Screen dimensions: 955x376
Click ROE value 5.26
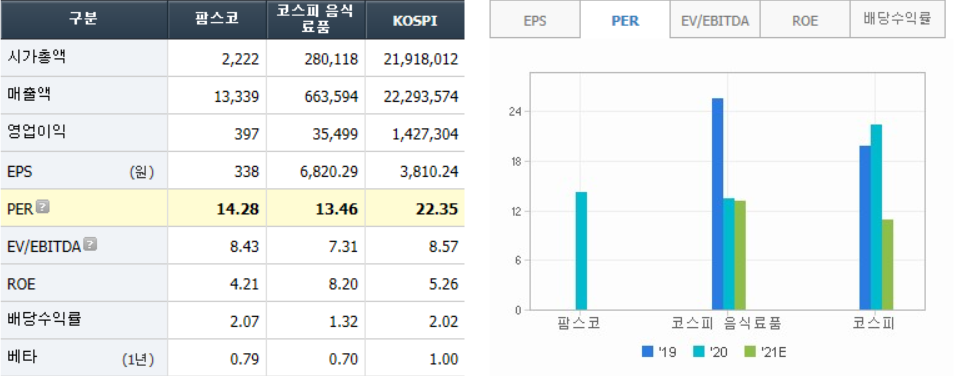coord(443,285)
